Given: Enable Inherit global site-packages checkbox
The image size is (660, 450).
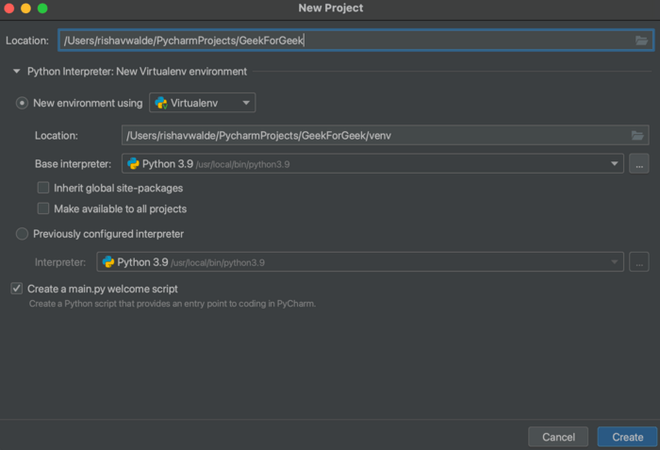Looking at the screenshot, I should click(43, 188).
